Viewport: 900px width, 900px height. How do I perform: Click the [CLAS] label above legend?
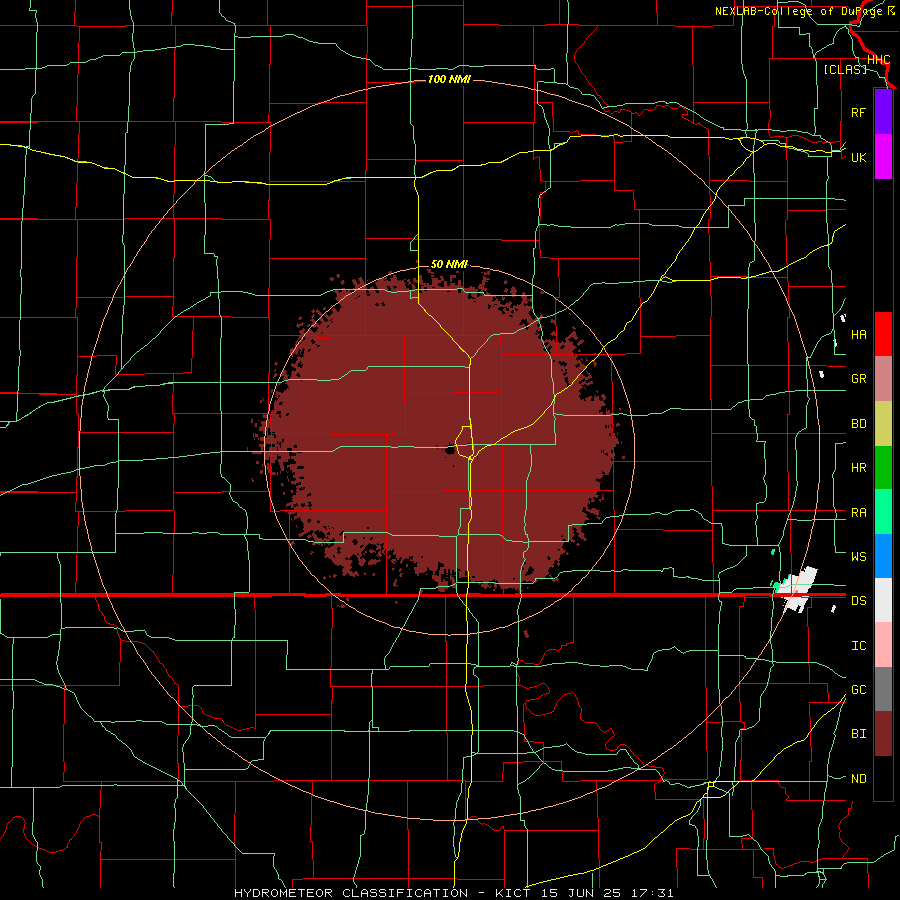845,69
